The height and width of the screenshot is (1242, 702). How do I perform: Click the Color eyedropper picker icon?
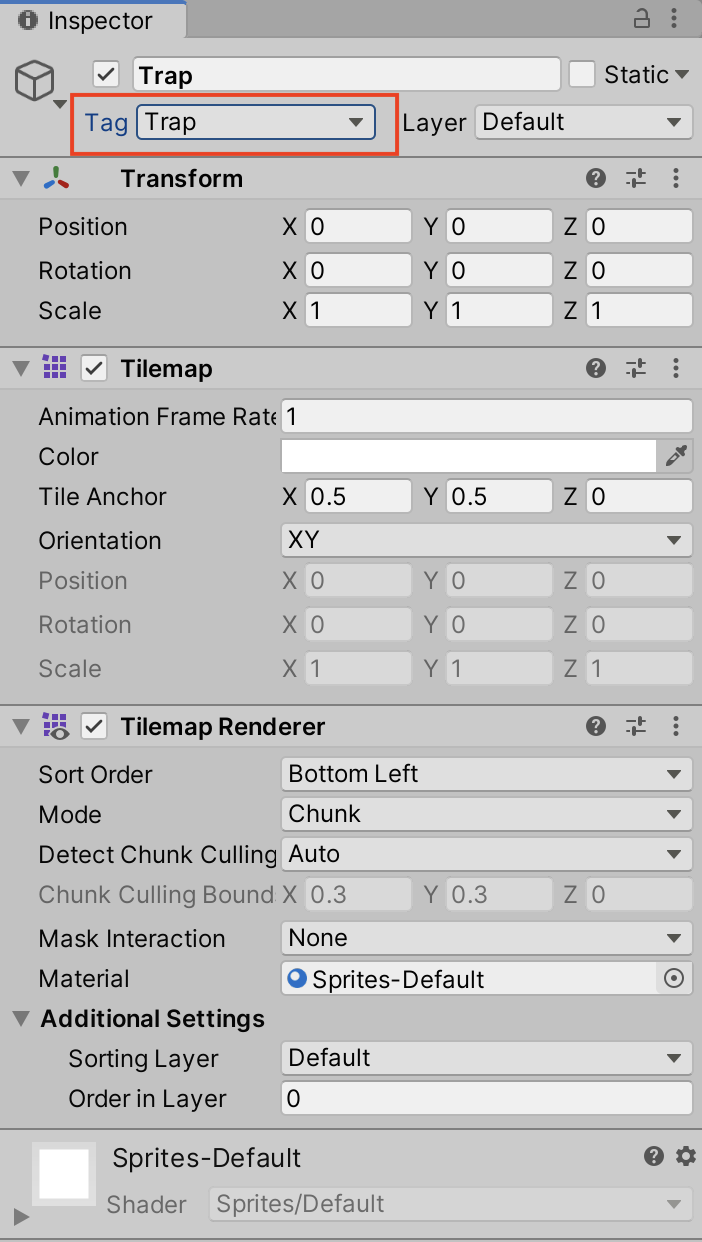pos(676,457)
